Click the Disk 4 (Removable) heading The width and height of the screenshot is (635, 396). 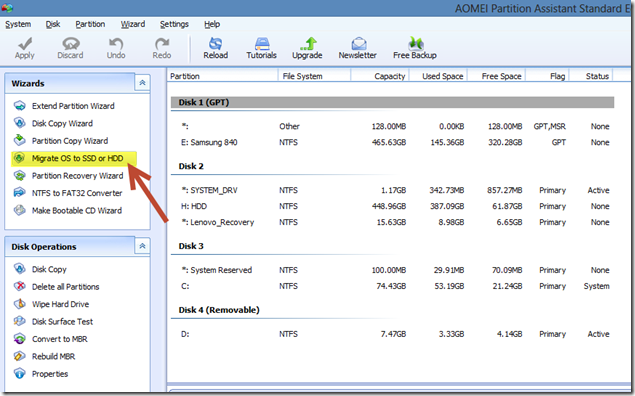coord(219,310)
